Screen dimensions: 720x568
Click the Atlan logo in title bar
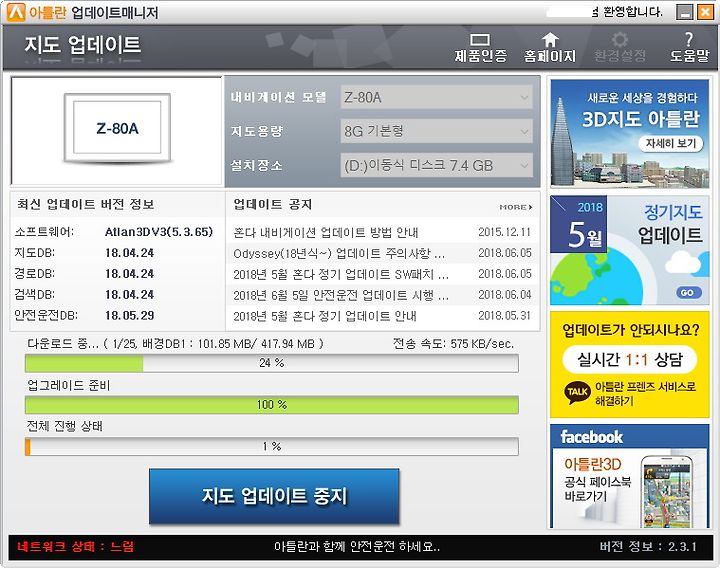click(16, 12)
